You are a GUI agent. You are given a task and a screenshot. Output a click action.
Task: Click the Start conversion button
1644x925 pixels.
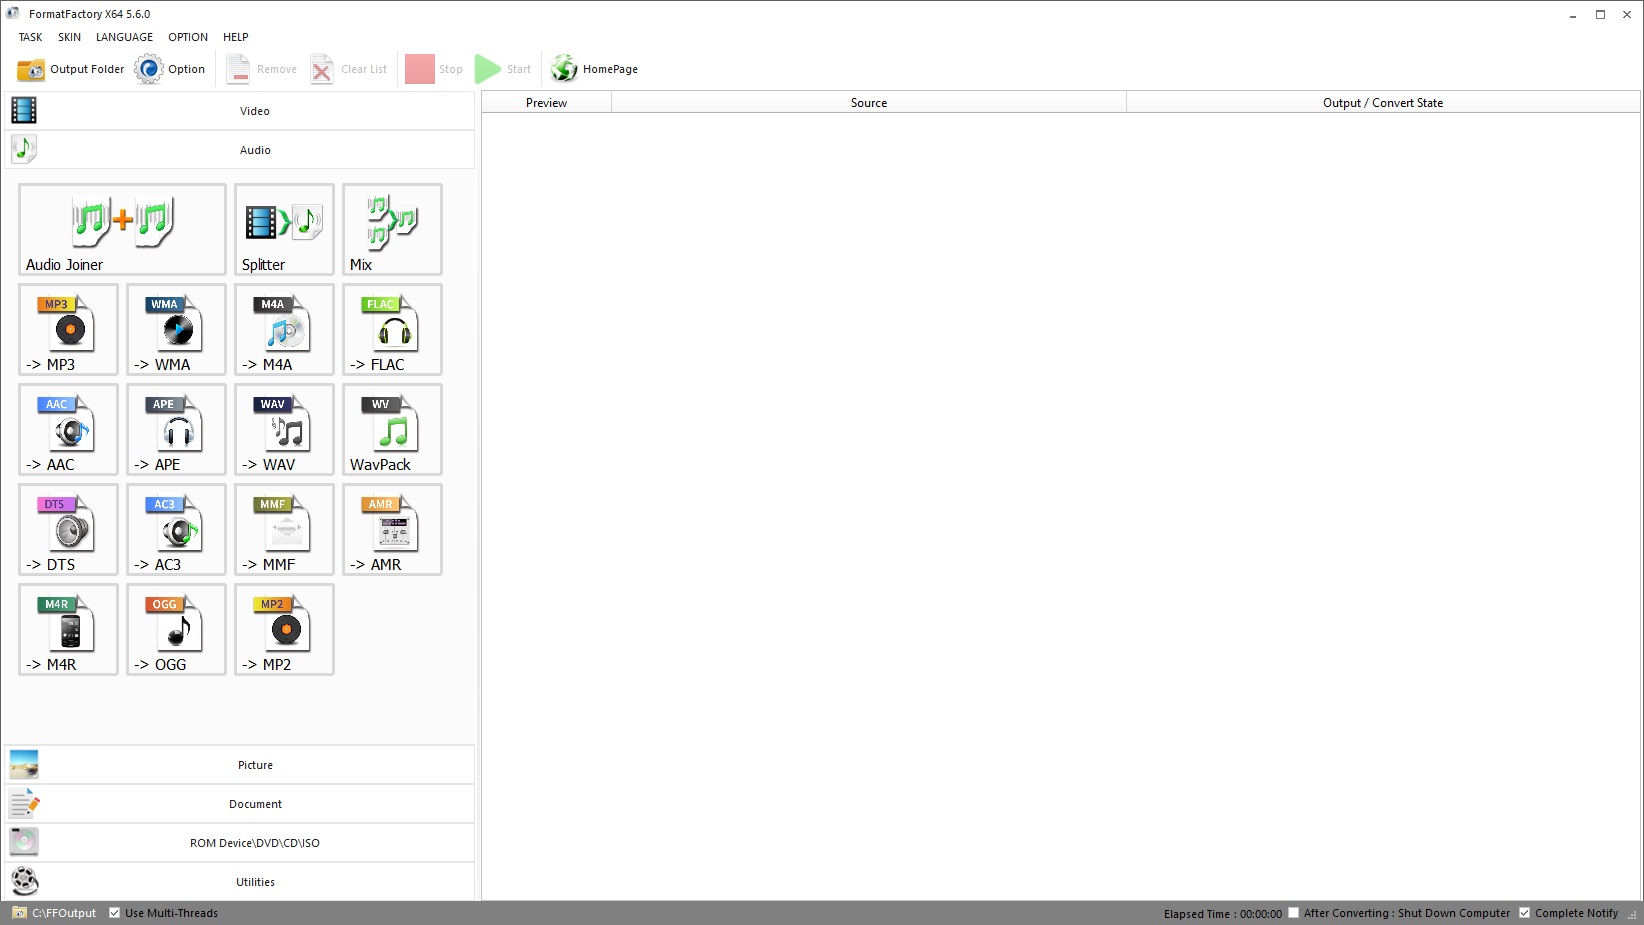(x=503, y=69)
